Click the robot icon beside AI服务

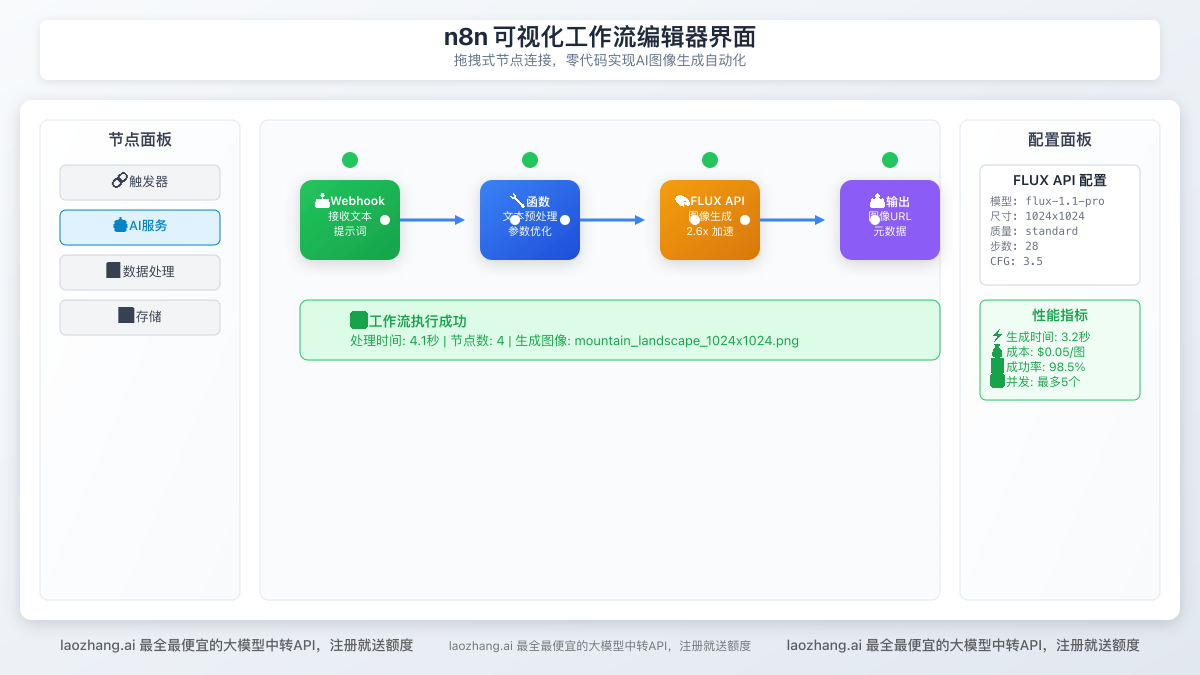pos(121,226)
